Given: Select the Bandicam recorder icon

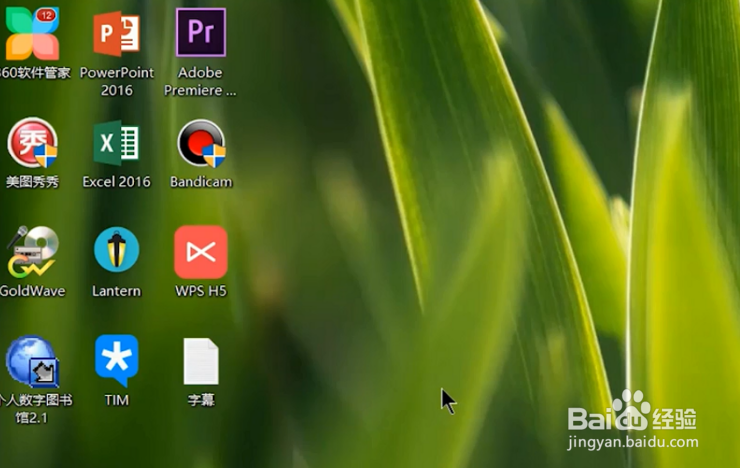Looking at the screenshot, I should [202, 143].
